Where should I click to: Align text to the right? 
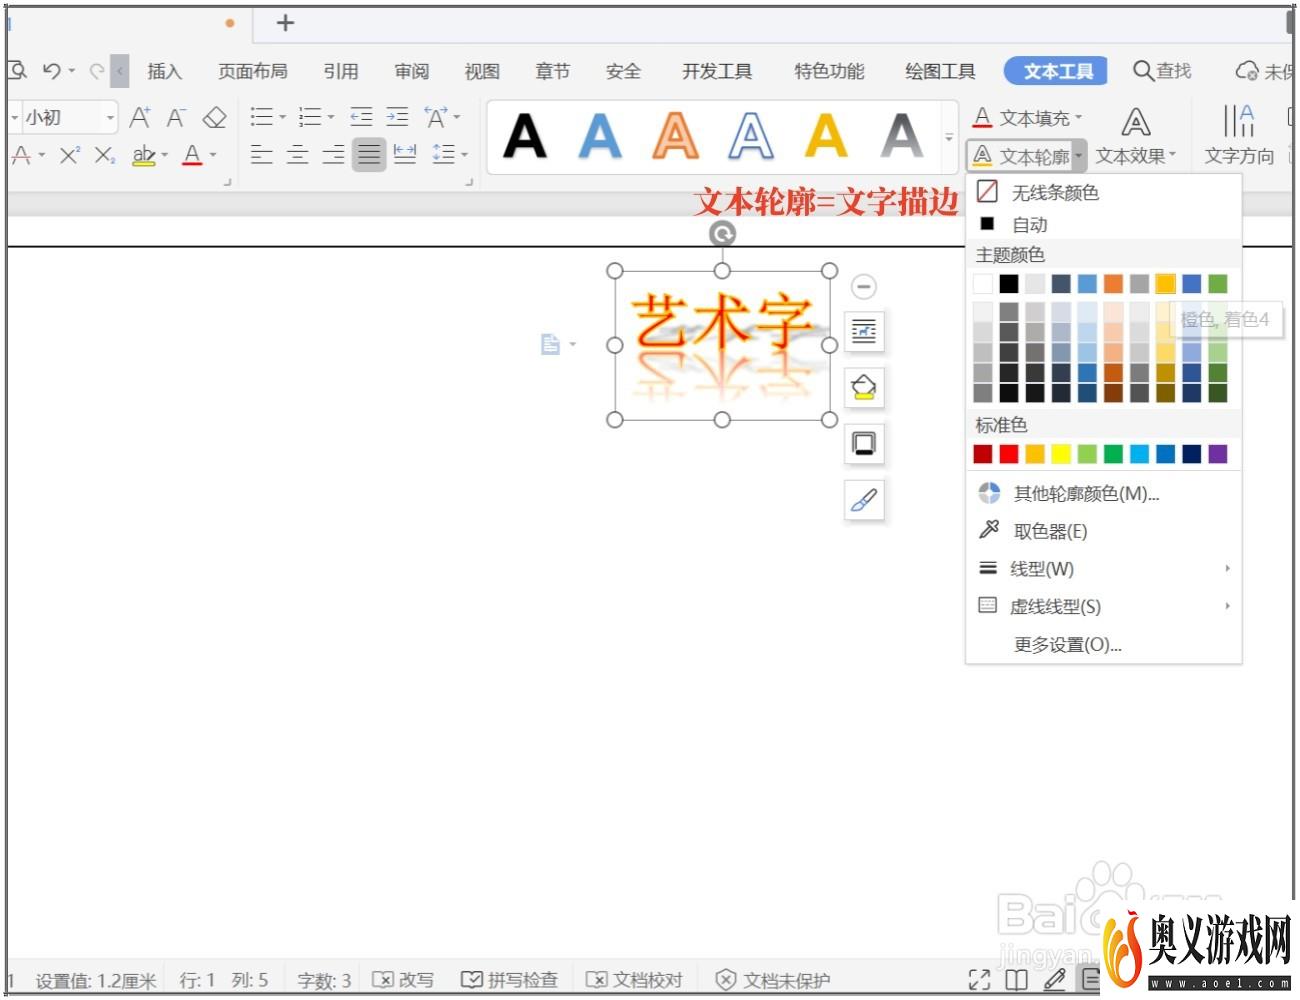(333, 154)
